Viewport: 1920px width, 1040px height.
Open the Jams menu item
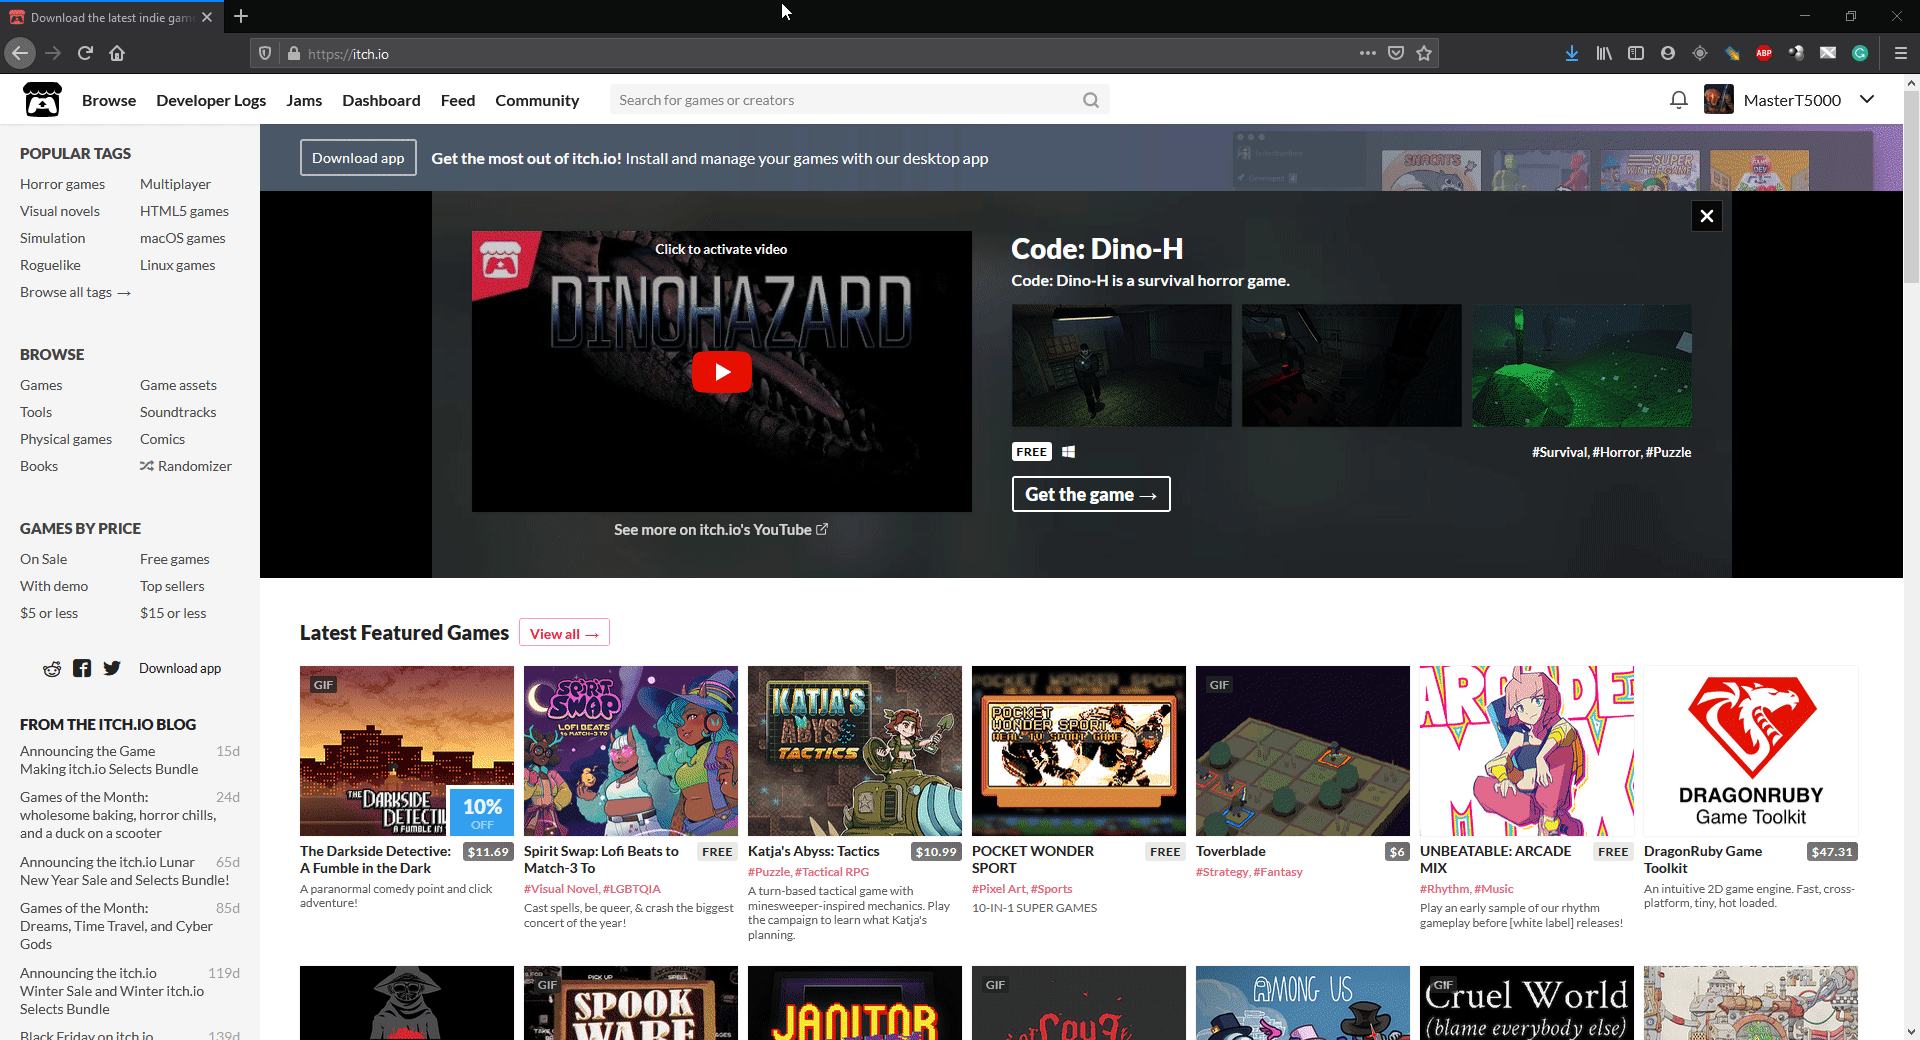coord(304,100)
